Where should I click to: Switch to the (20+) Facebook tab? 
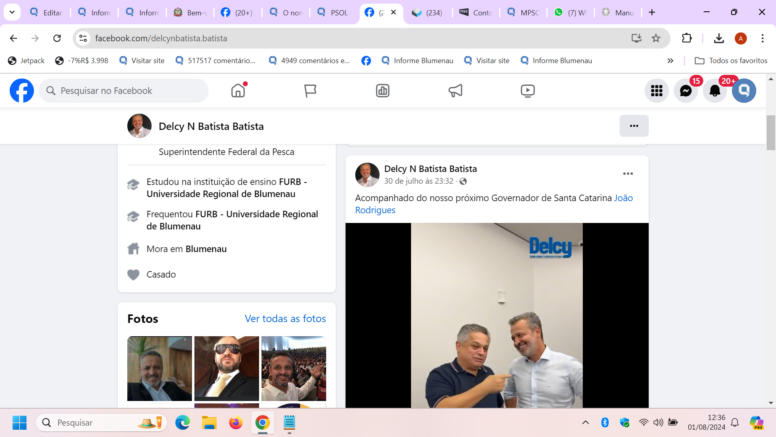click(237, 12)
